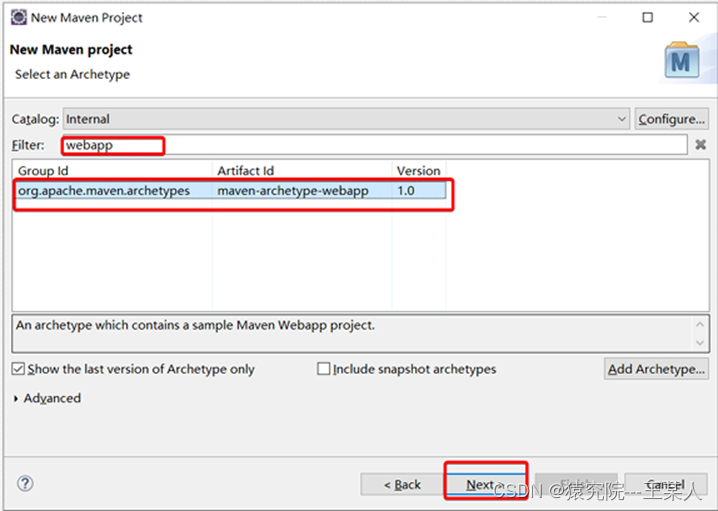
Task: Close the New Maven Project window
Action: (694, 17)
